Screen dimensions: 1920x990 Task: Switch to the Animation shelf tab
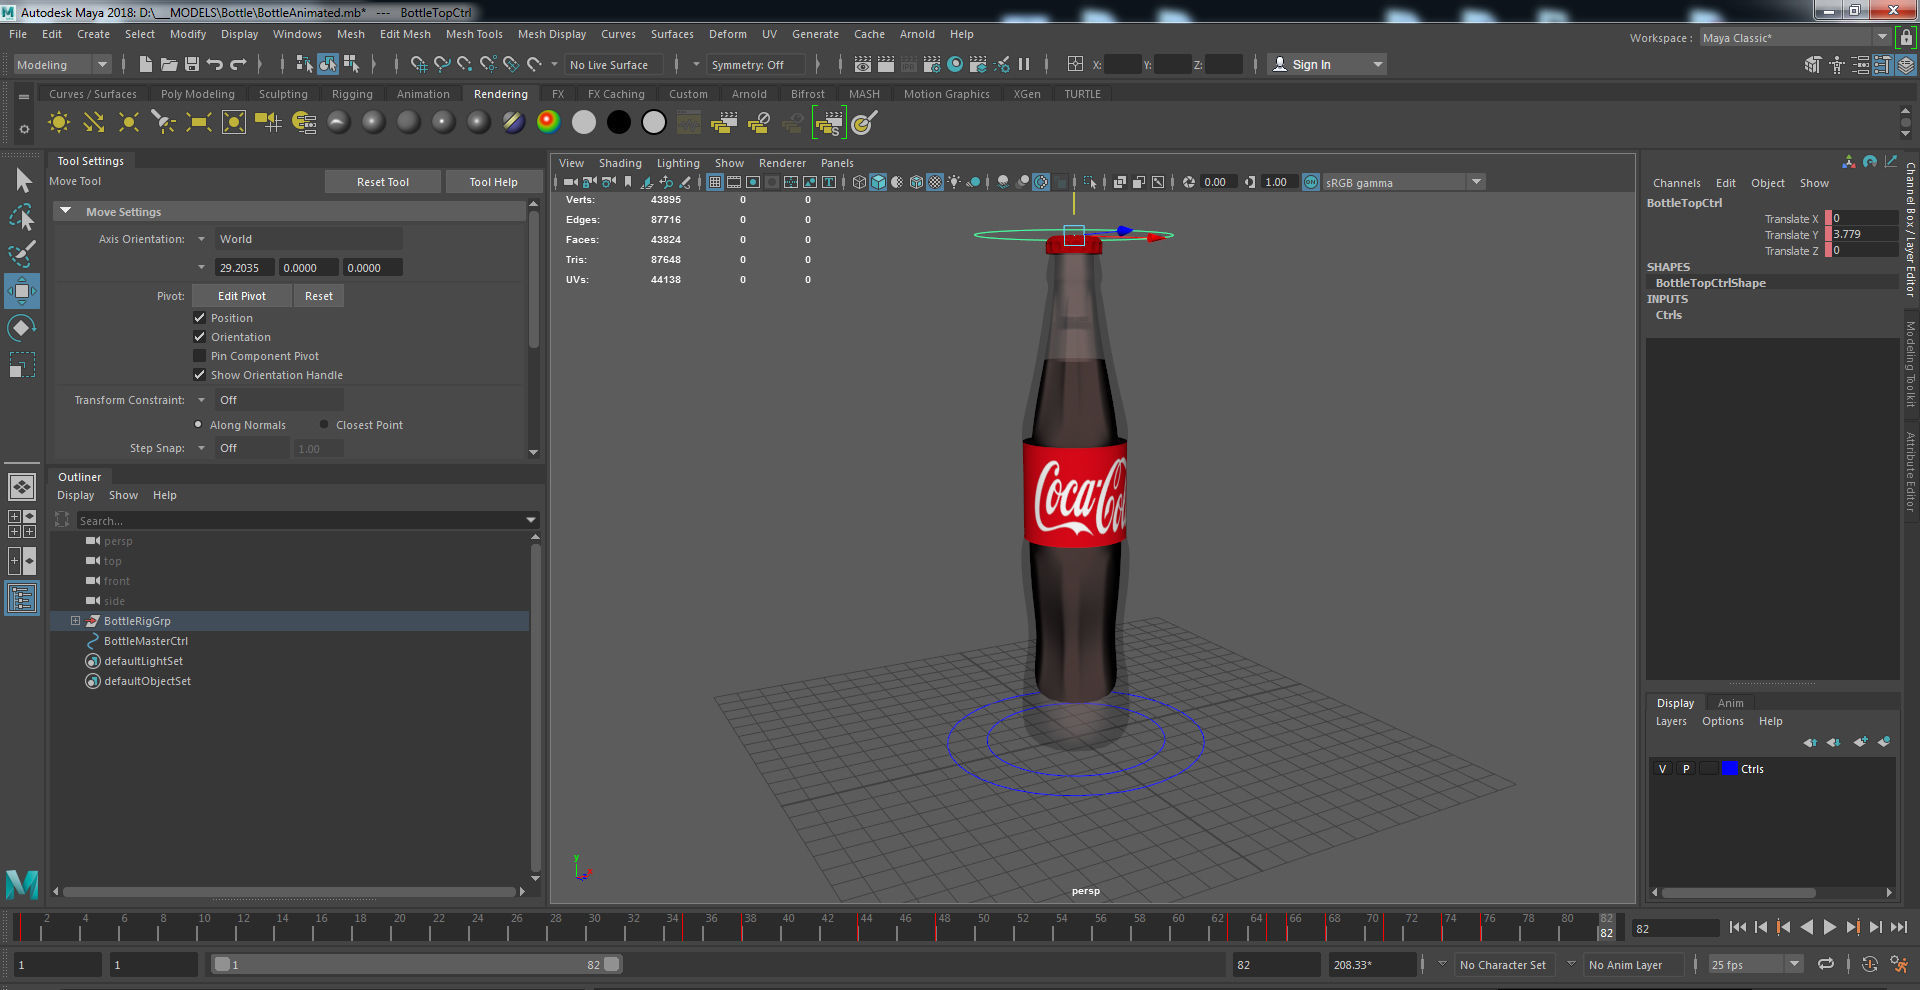click(x=423, y=94)
